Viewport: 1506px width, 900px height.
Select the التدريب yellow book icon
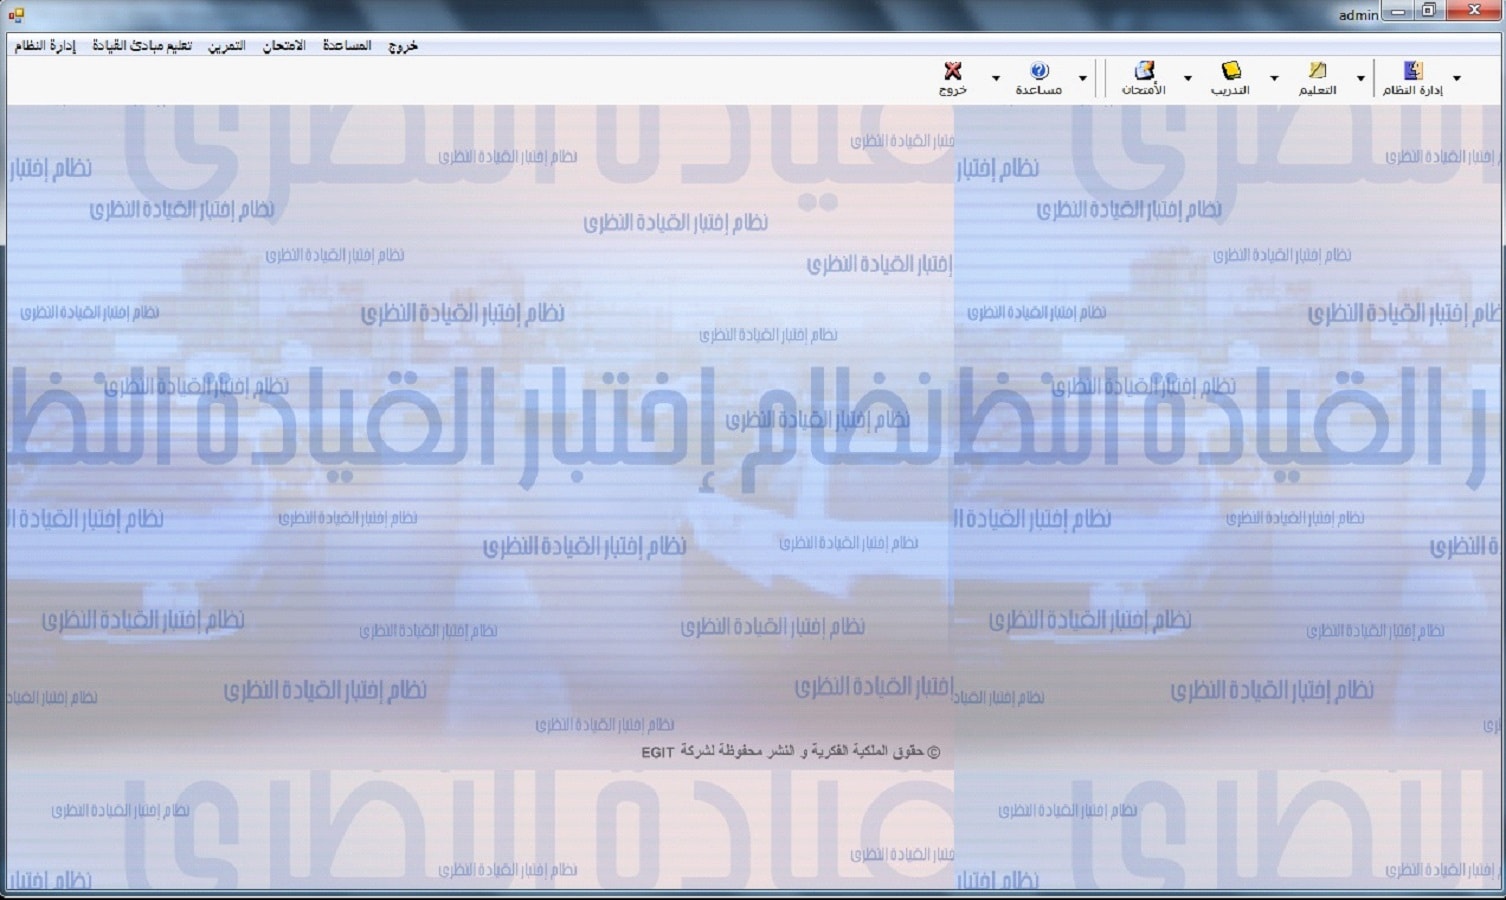coord(1230,71)
